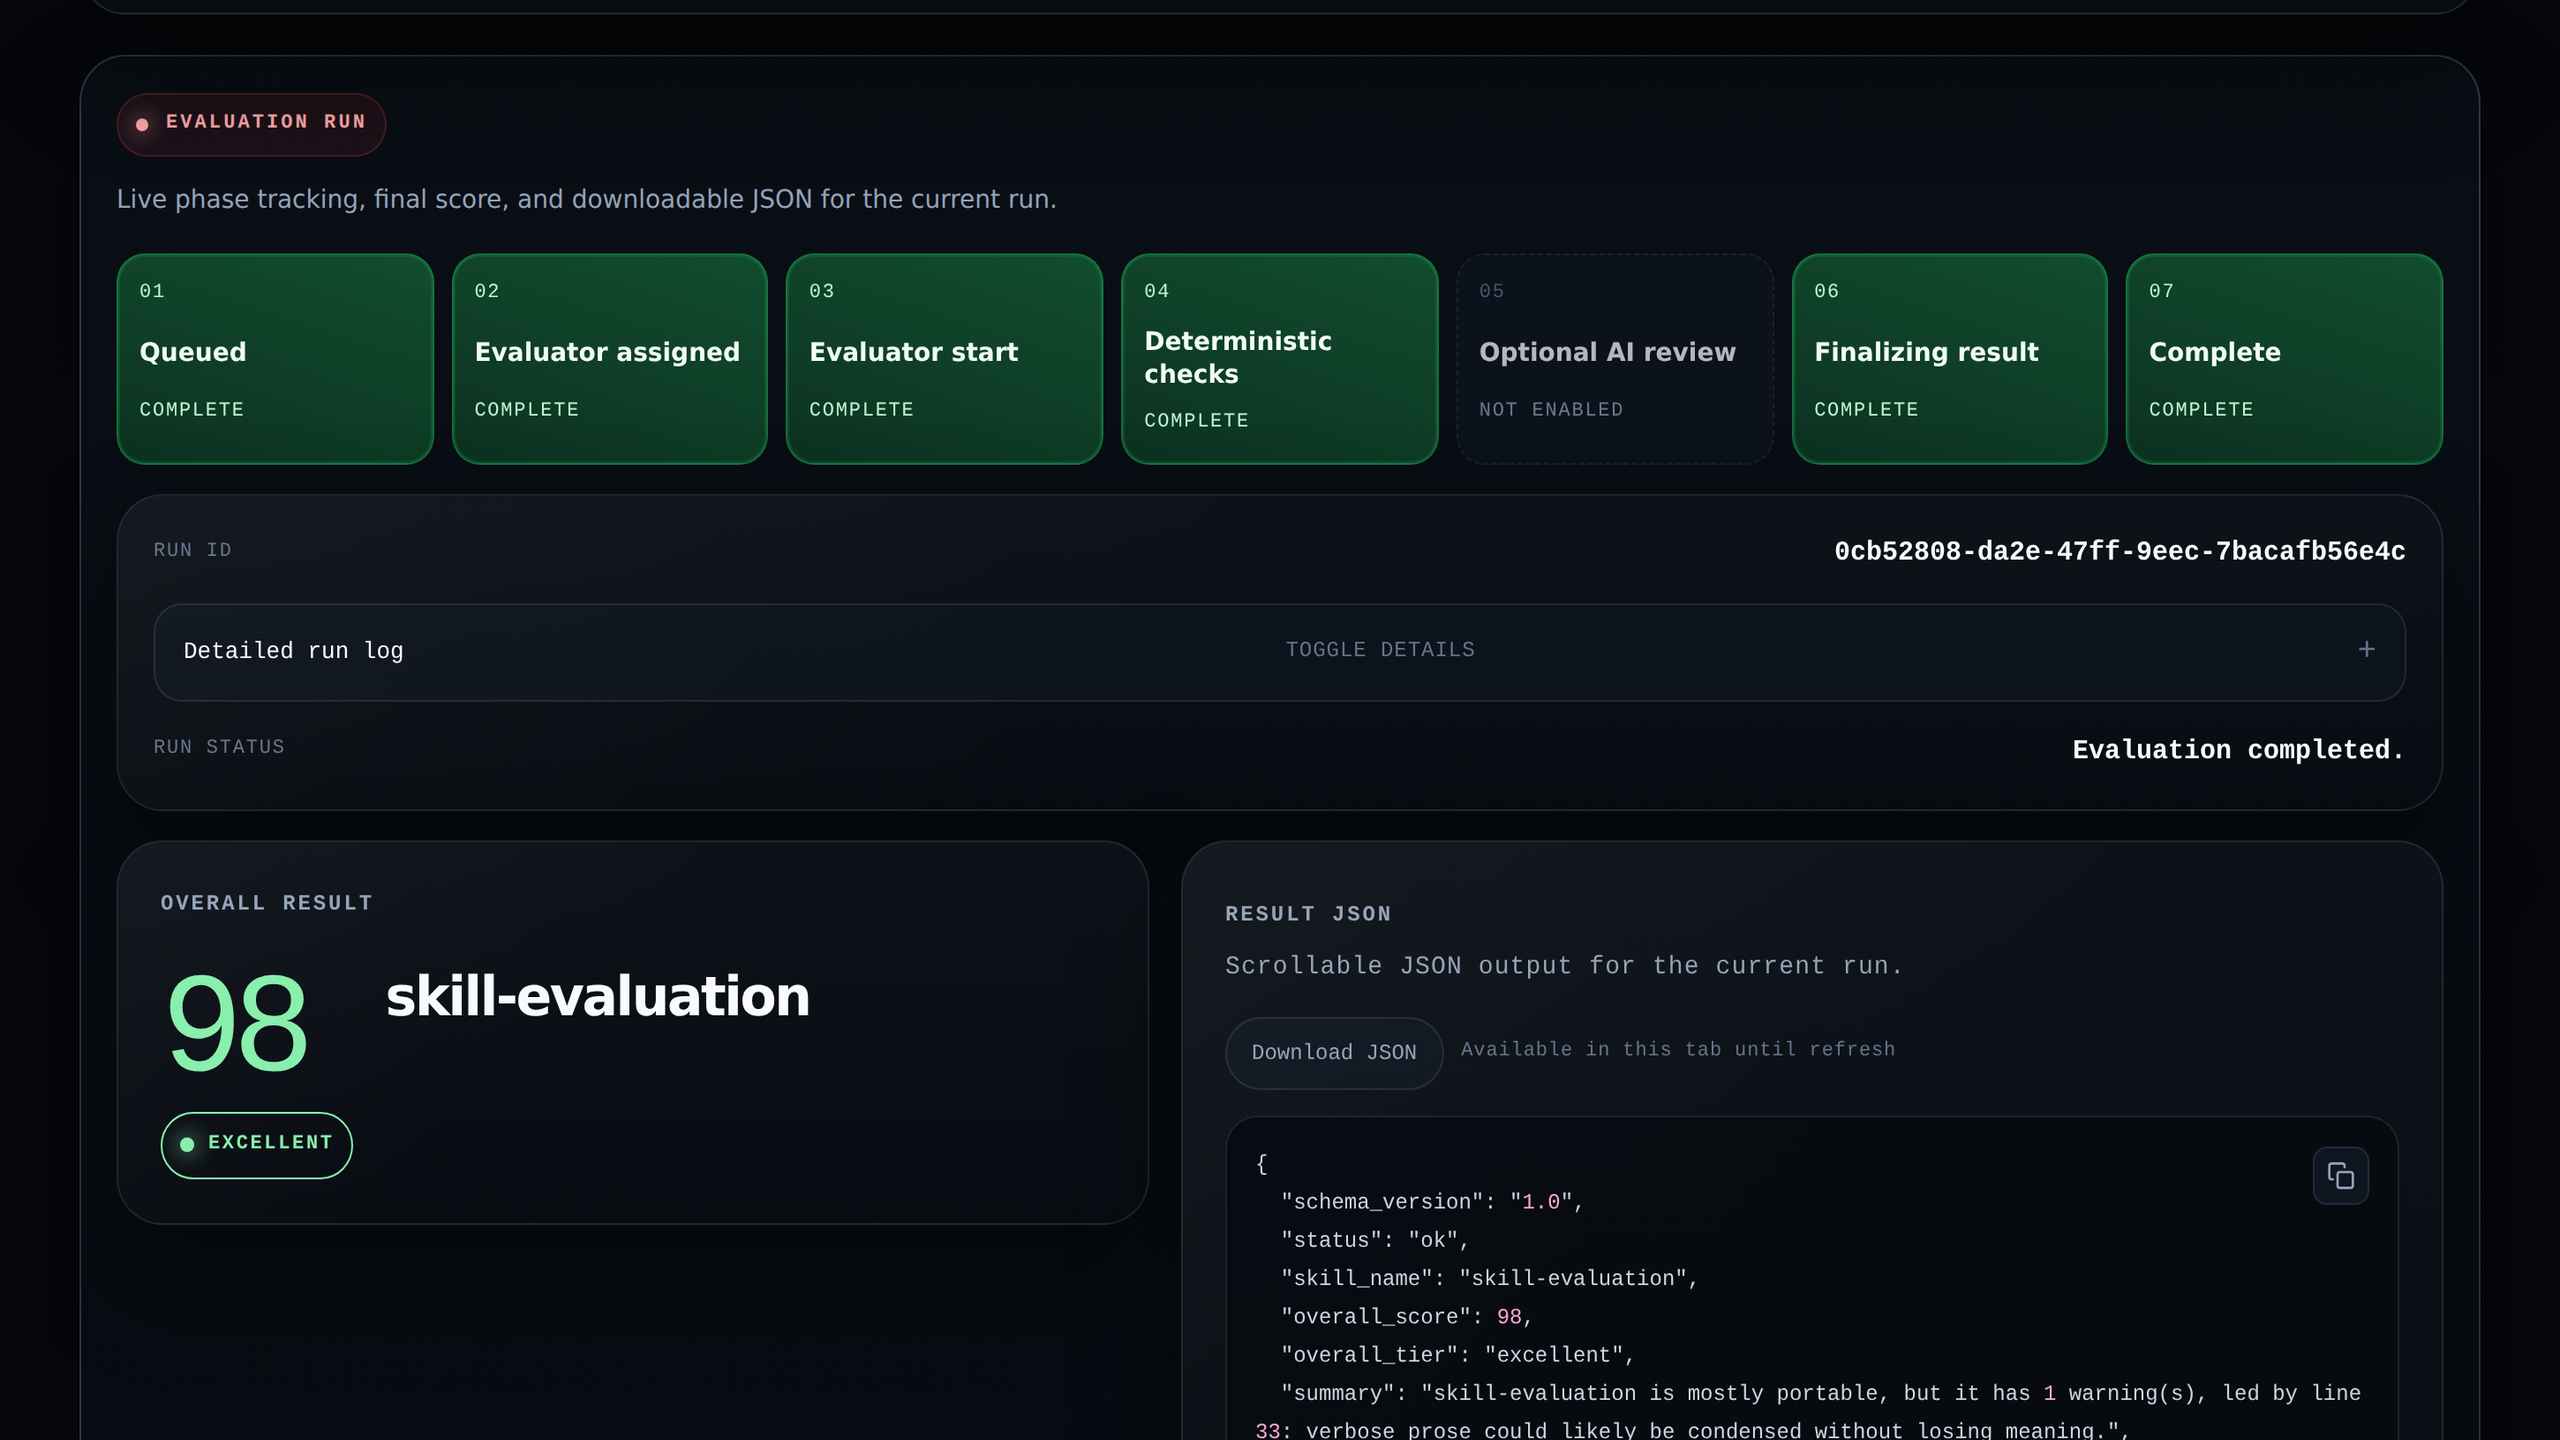Open the Deterministic checks phase card
Viewport: 2560px width, 1440px height.
point(1280,359)
